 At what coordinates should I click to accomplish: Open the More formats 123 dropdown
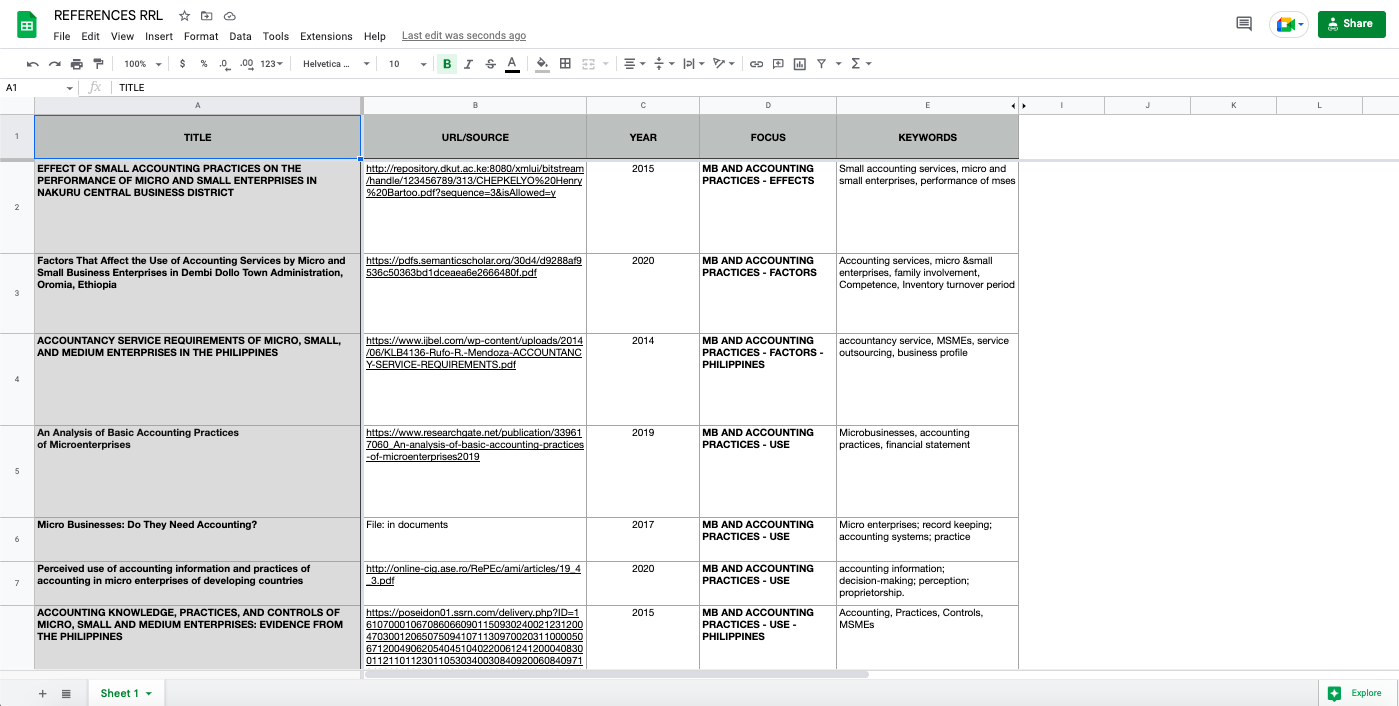point(272,64)
